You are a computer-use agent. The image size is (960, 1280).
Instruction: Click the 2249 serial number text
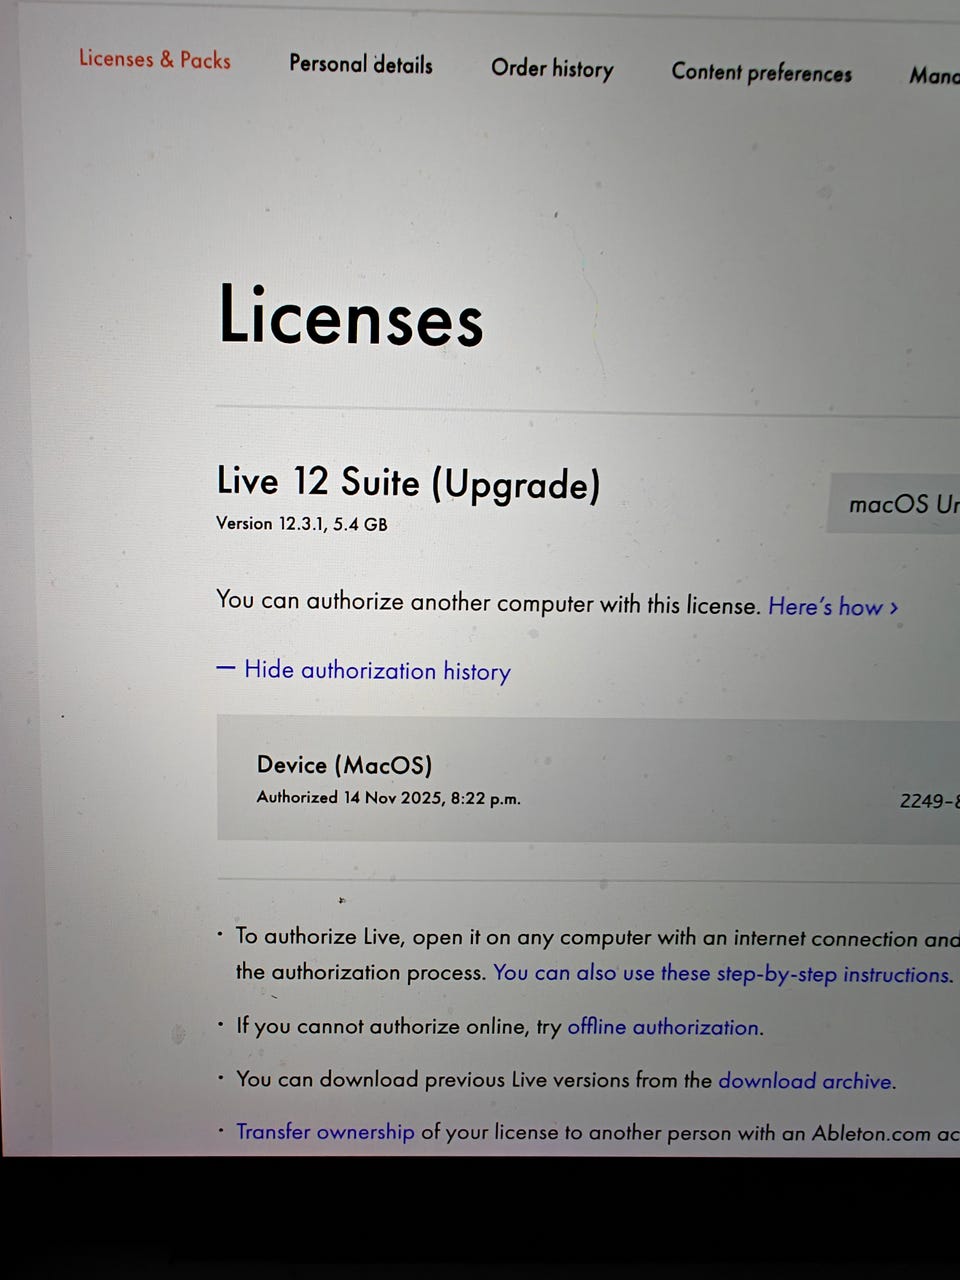pyautogui.click(x=930, y=801)
